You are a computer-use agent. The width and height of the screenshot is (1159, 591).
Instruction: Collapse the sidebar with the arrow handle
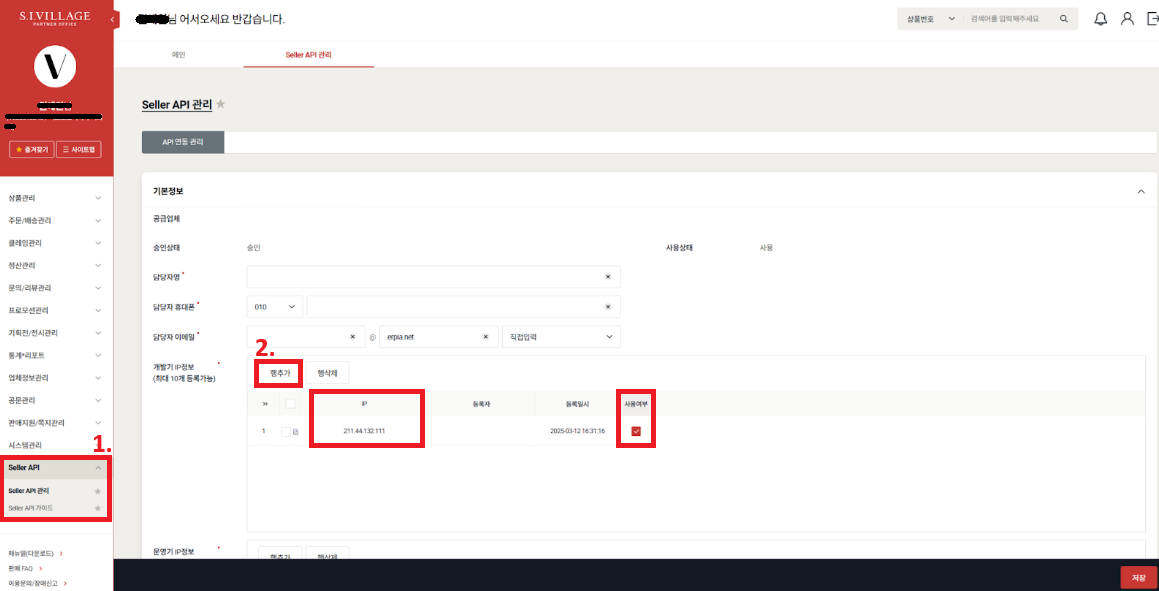pos(113,19)
